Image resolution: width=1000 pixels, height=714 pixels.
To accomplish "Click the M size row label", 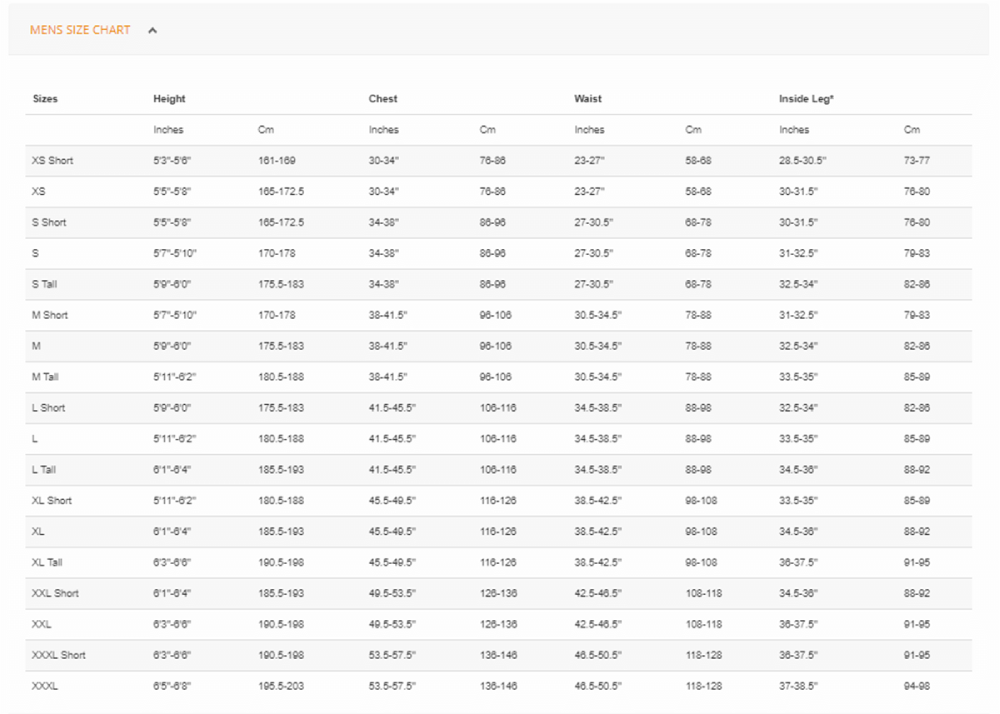I will pos(36,346).
